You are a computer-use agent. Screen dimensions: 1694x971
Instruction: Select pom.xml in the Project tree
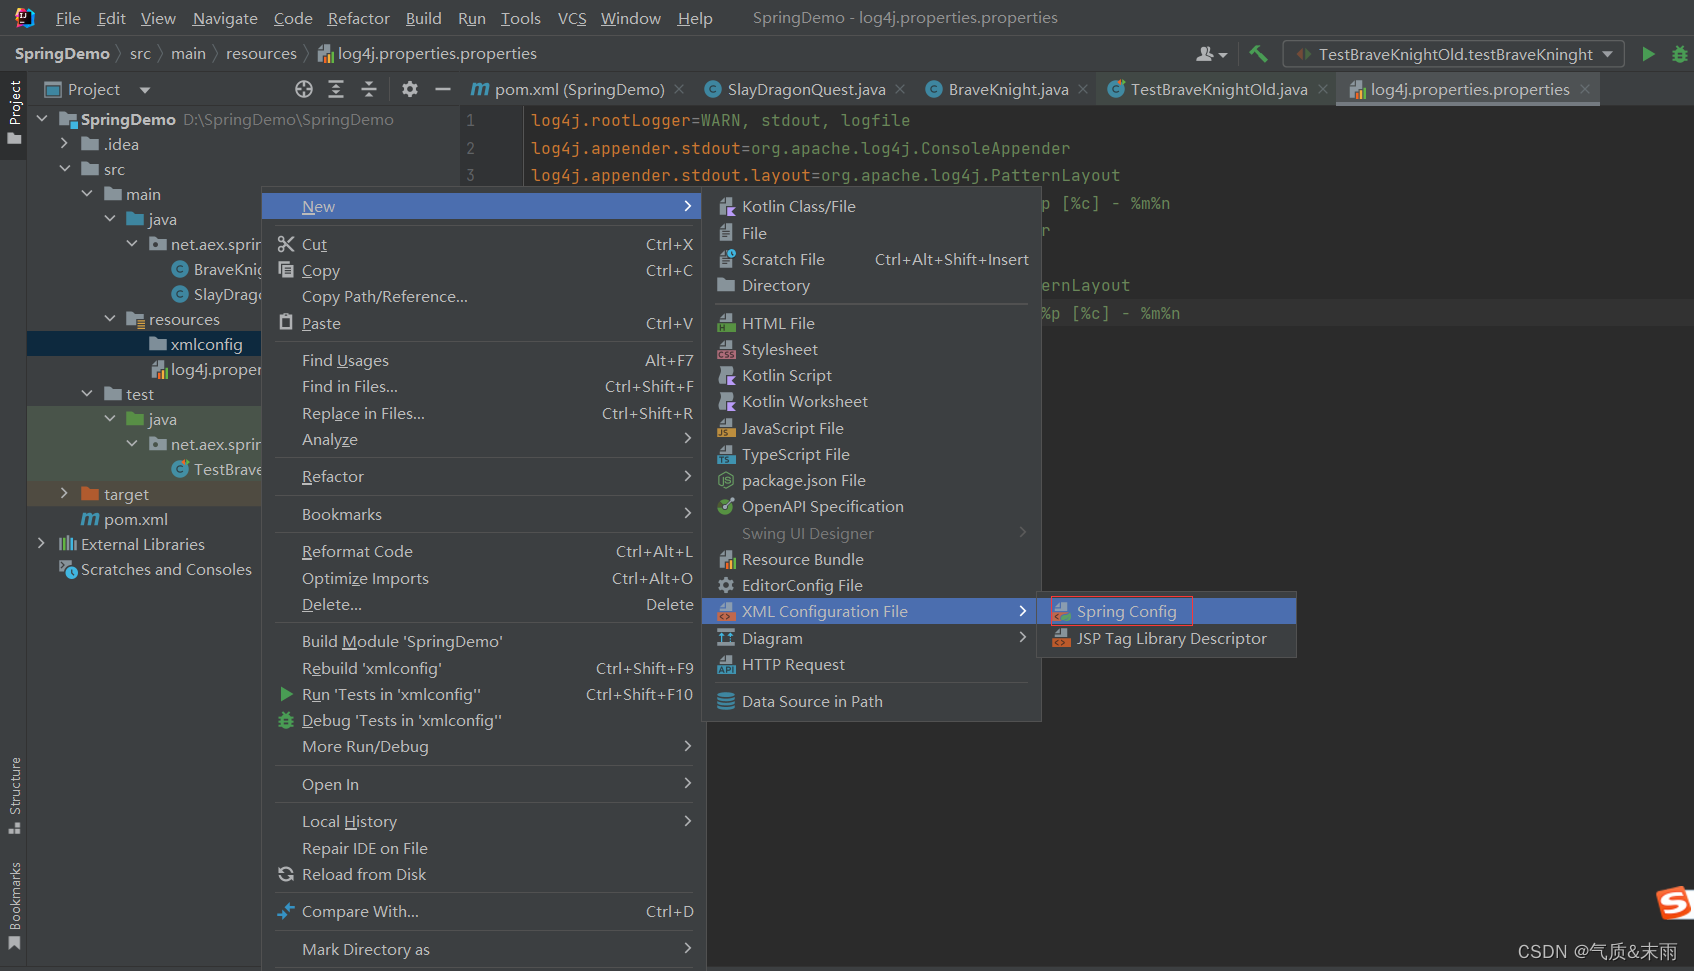(136, 519)
